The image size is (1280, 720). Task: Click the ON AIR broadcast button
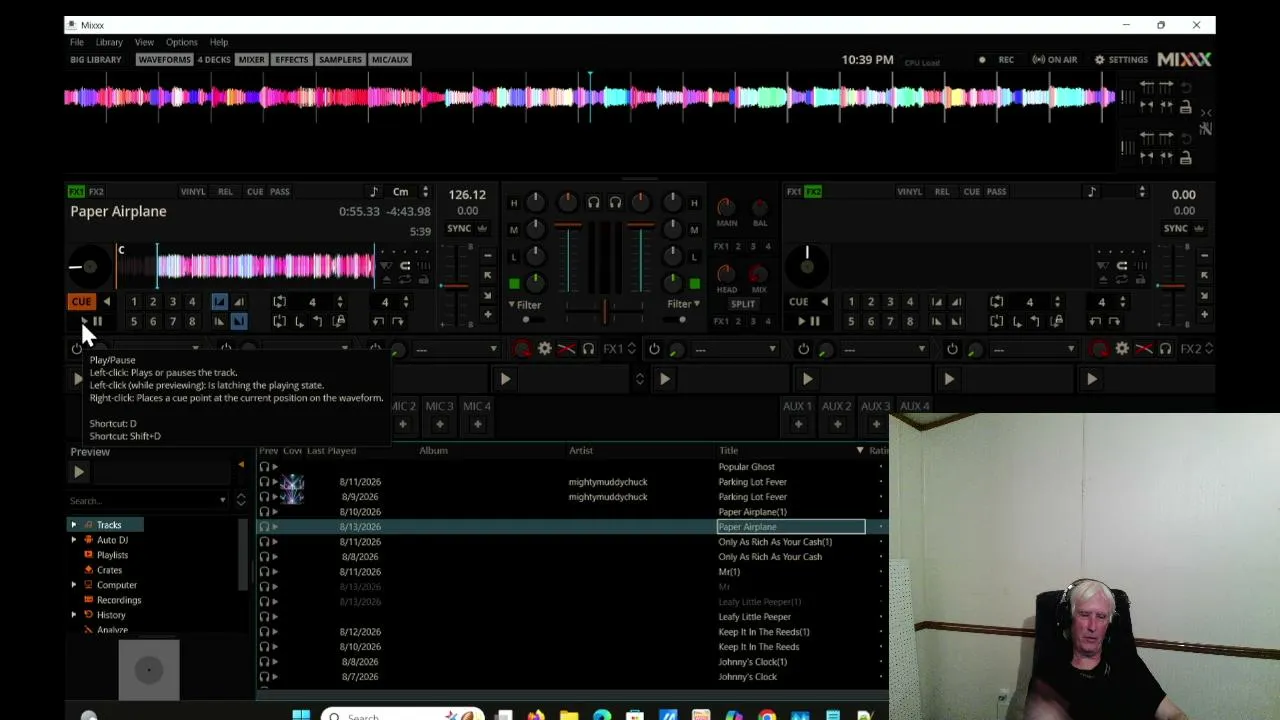pyautogui.click(x=1055, y=60)
